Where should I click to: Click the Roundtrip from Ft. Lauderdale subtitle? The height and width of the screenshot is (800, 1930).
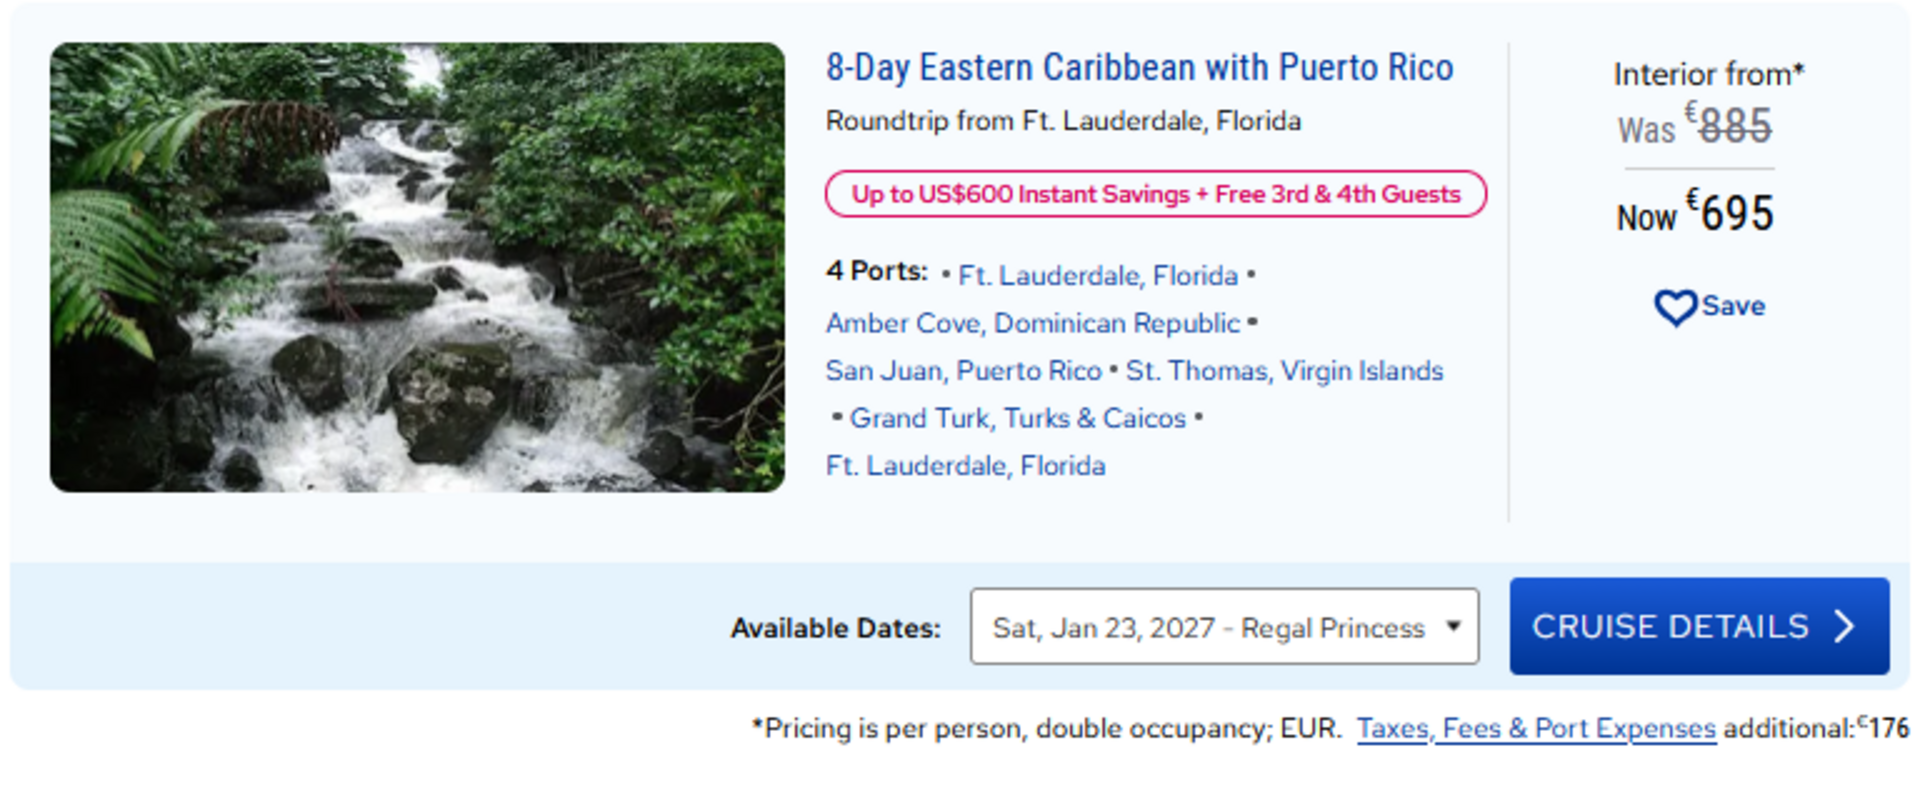(x=1063, y=121)
